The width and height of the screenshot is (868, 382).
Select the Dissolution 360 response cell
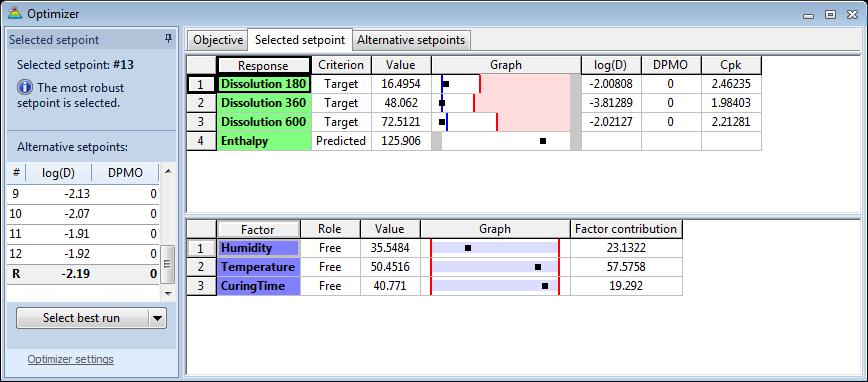point(264,103)
